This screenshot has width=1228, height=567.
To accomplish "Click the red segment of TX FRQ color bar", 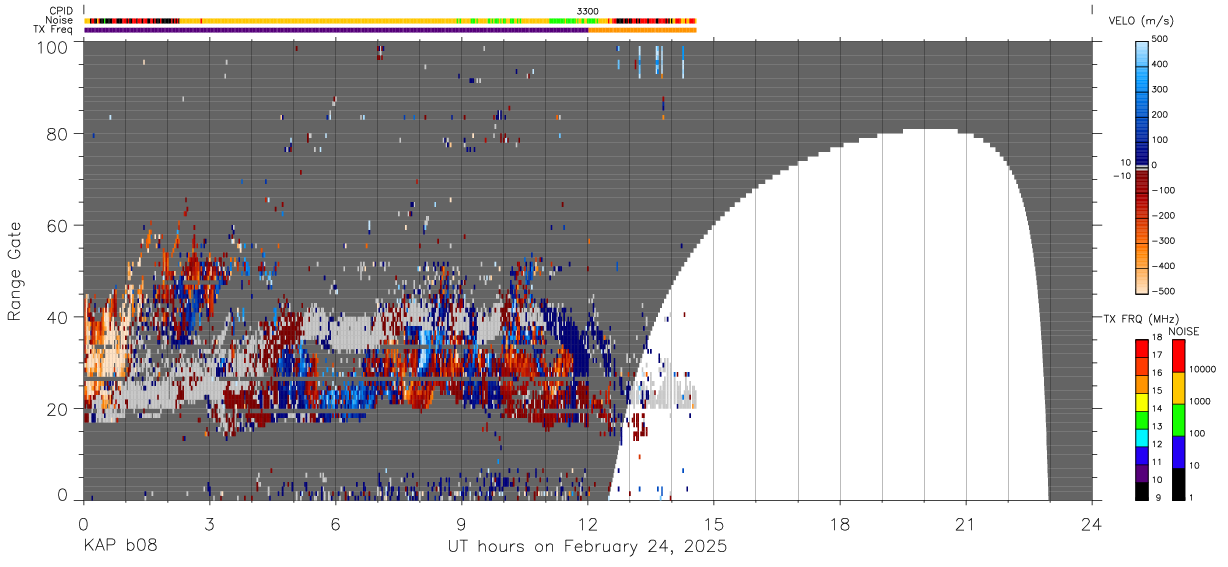I will 1142,348.
